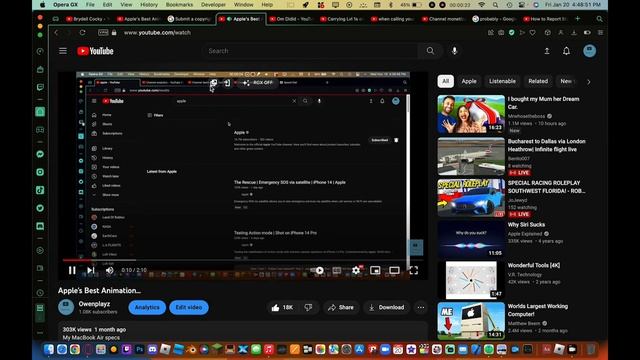Show more filter chips with right arrow
The width and height of the screenshot is (640, 360).
[589, 82]
